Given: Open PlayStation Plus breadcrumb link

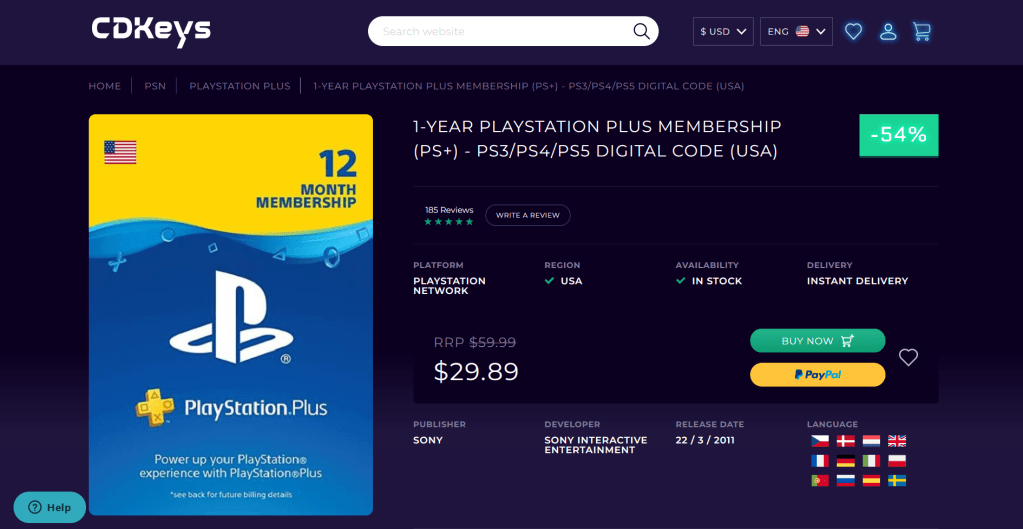Looking at the screenshot, I should (240, 86).
